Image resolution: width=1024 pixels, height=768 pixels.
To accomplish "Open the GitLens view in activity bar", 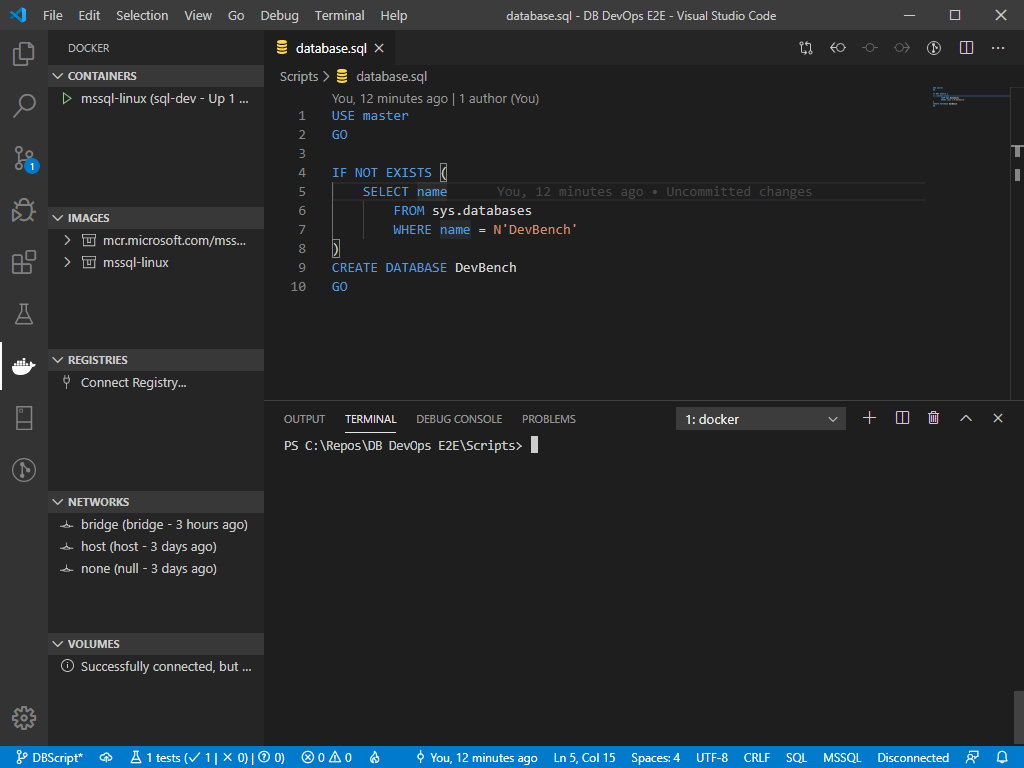I will click(x=24, y=470).
